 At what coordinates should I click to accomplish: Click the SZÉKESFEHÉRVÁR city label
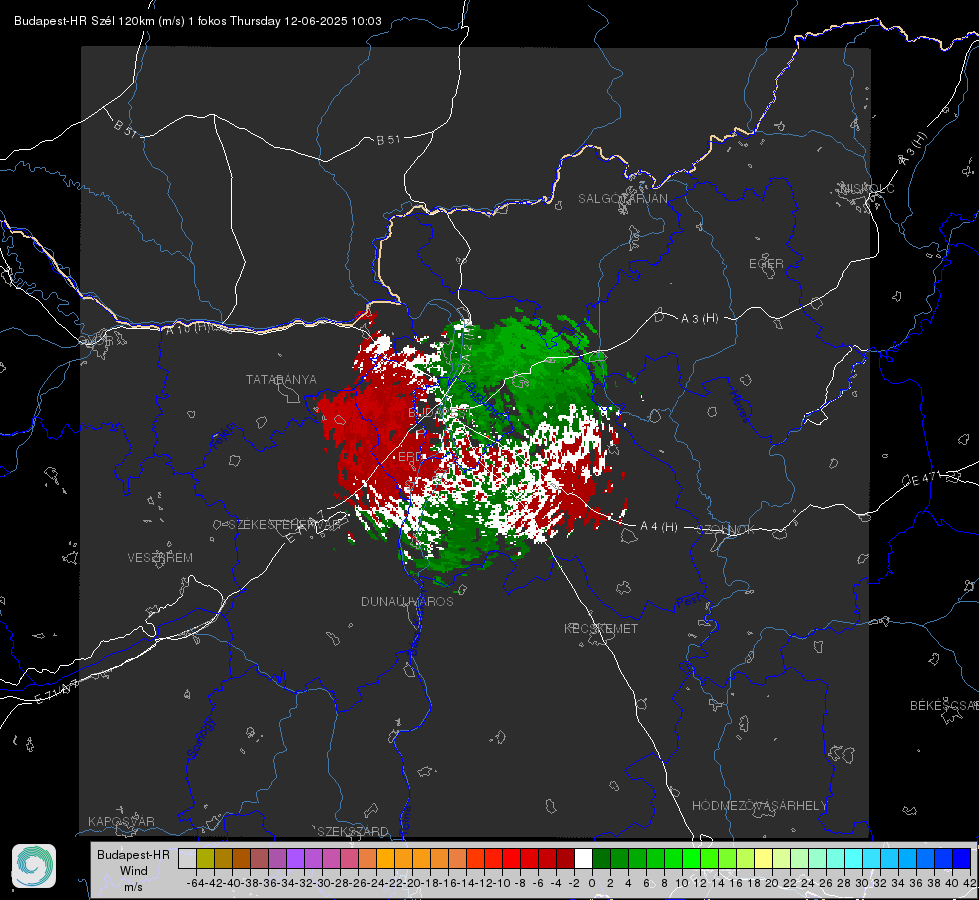point(285,524)
